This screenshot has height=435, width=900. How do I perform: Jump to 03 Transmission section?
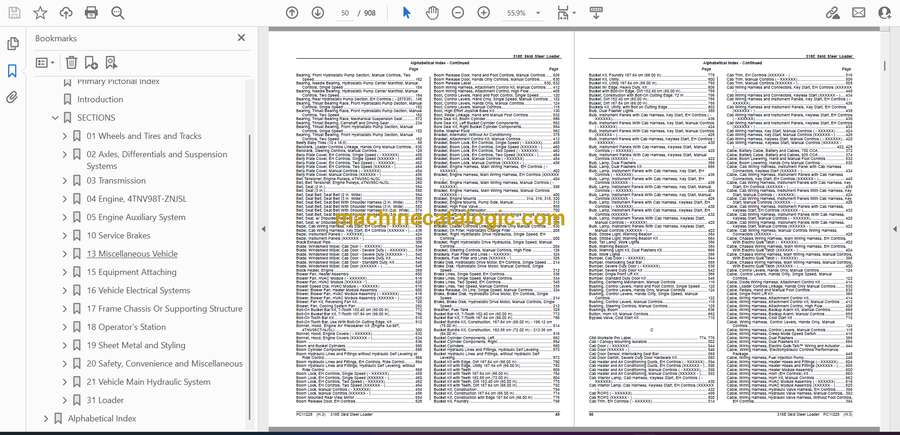(x=116, y=181)
